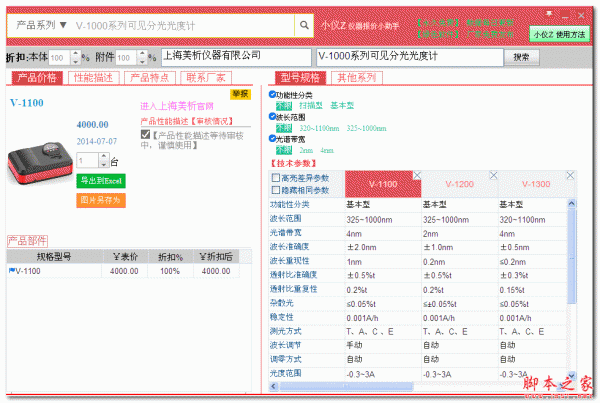
Task: Click the V-1000系列可见分光光度计 series field next to 搜索
Action: (410, 57)
